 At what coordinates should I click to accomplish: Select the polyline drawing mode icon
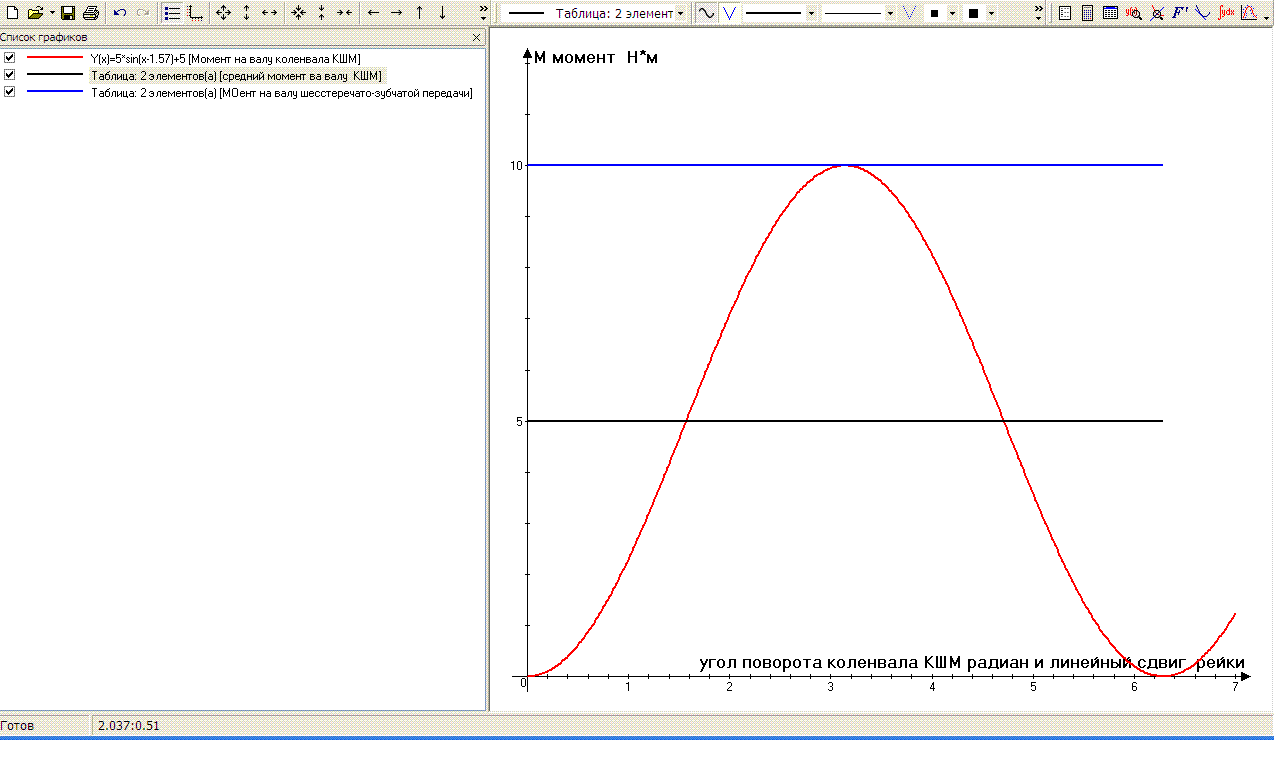tap(729, 13)
